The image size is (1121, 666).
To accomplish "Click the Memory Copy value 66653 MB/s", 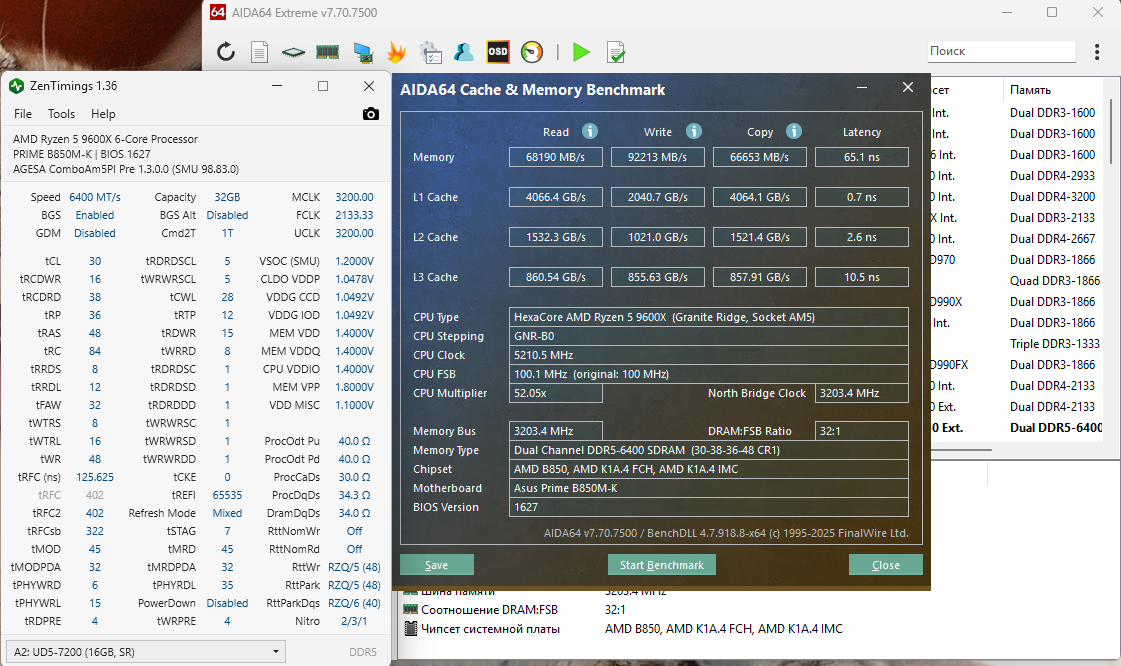I will coord(759,157).
